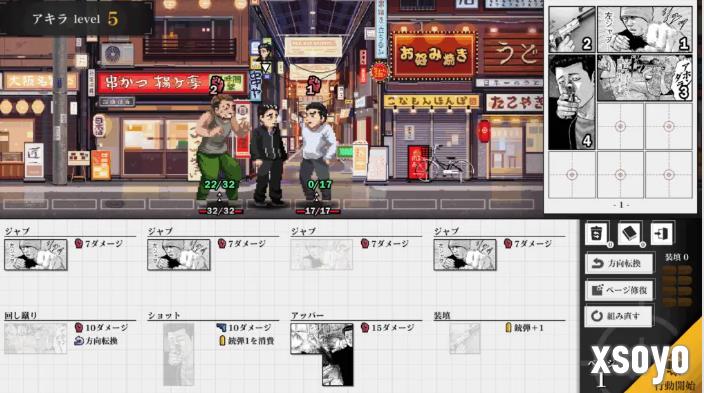Click the 装填 0 ammo count label
The height and width of the screenshot is (393, 704).
click(x=677, y=257)
